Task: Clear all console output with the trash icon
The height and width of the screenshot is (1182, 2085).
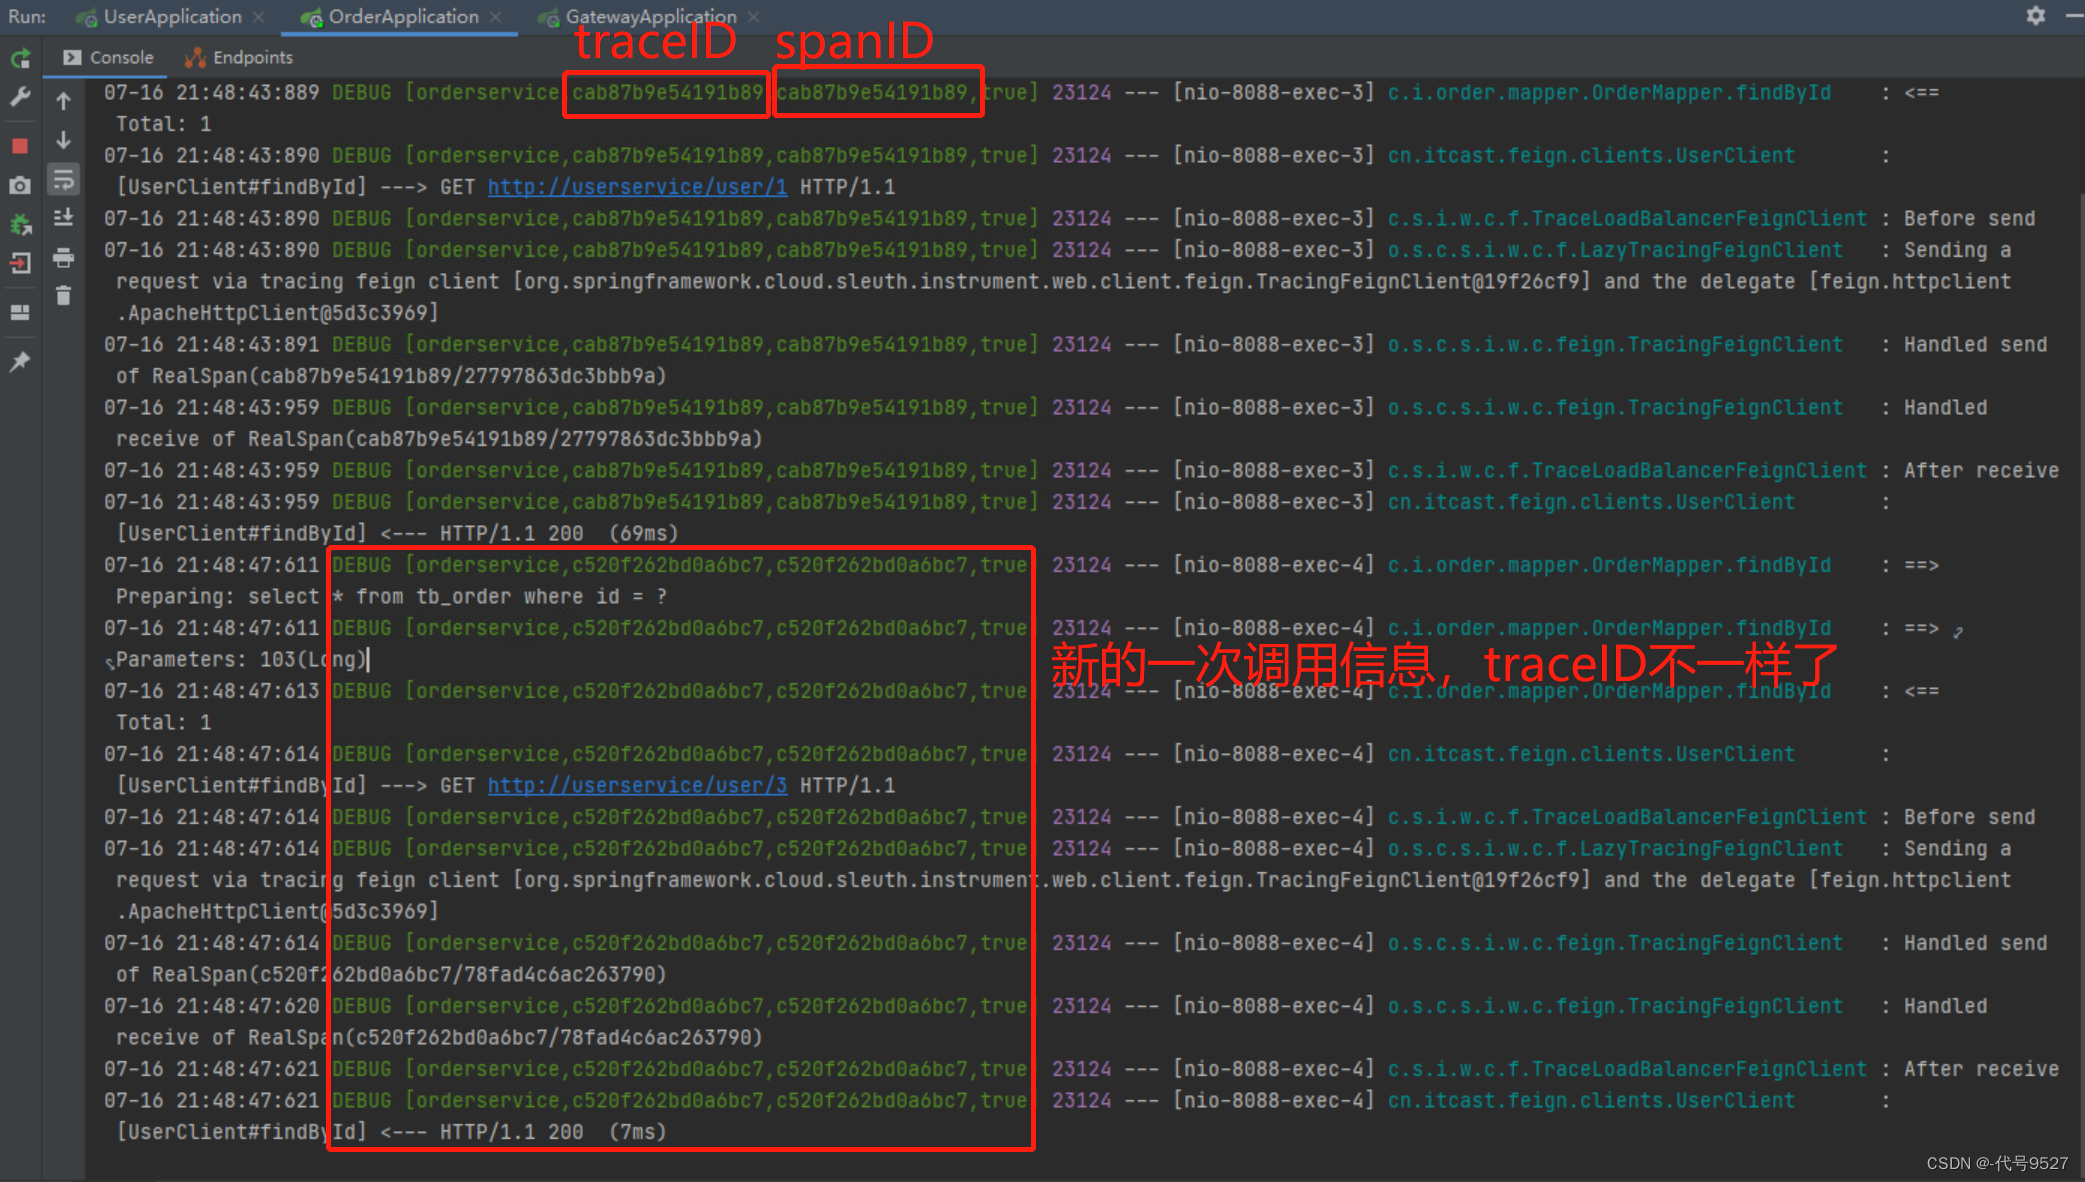Action: coord(63,296)
